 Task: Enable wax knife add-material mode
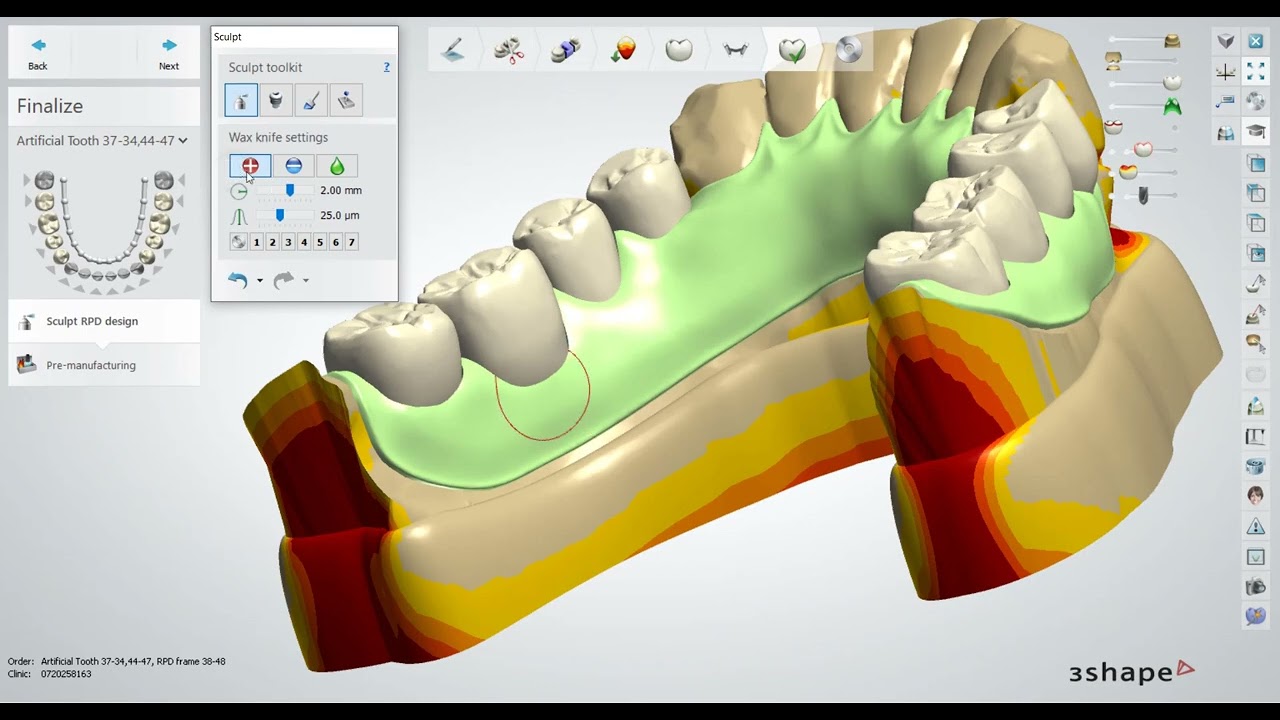(x=250, y=166)
